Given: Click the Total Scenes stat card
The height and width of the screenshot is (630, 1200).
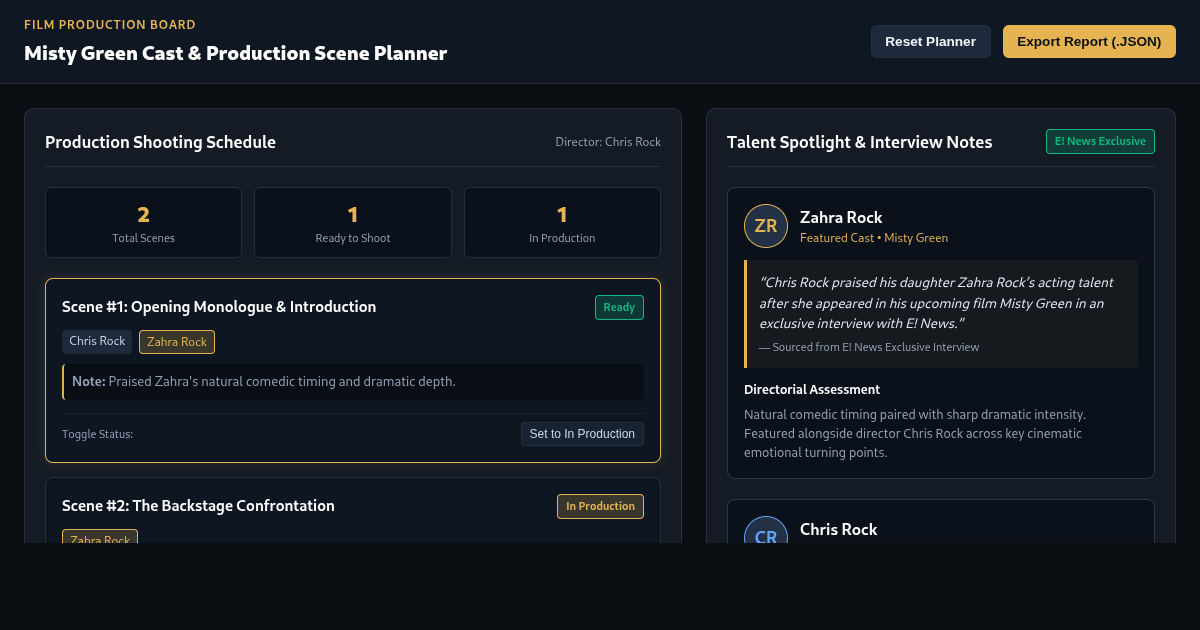Looking at the screenshot, I should pyautogui.click(x=143, y=223).
